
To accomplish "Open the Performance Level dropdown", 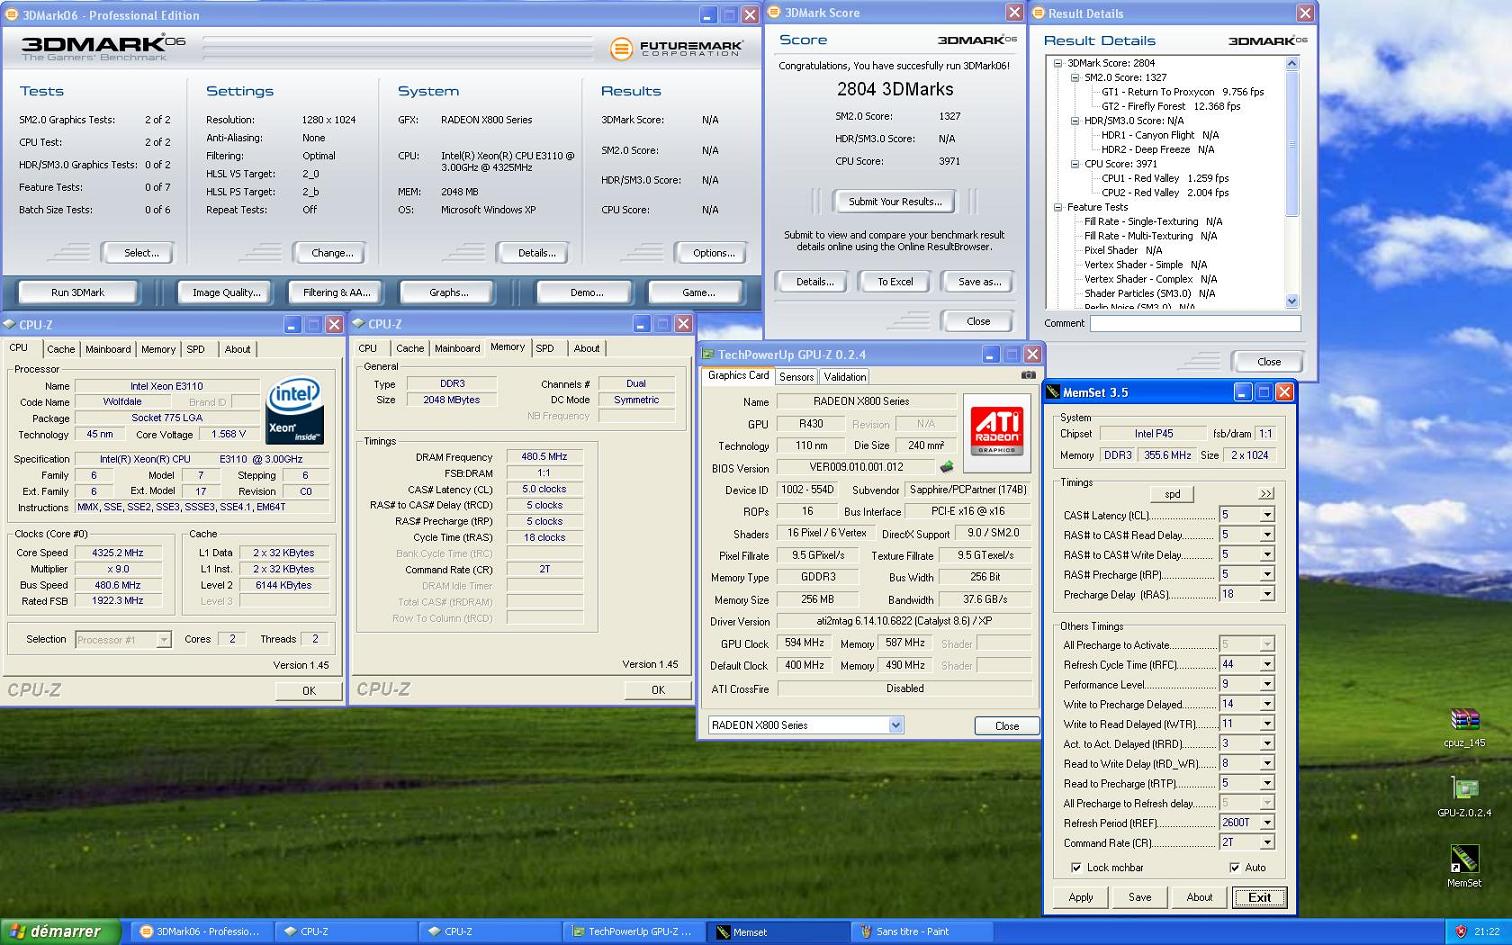I will 1266,684.
